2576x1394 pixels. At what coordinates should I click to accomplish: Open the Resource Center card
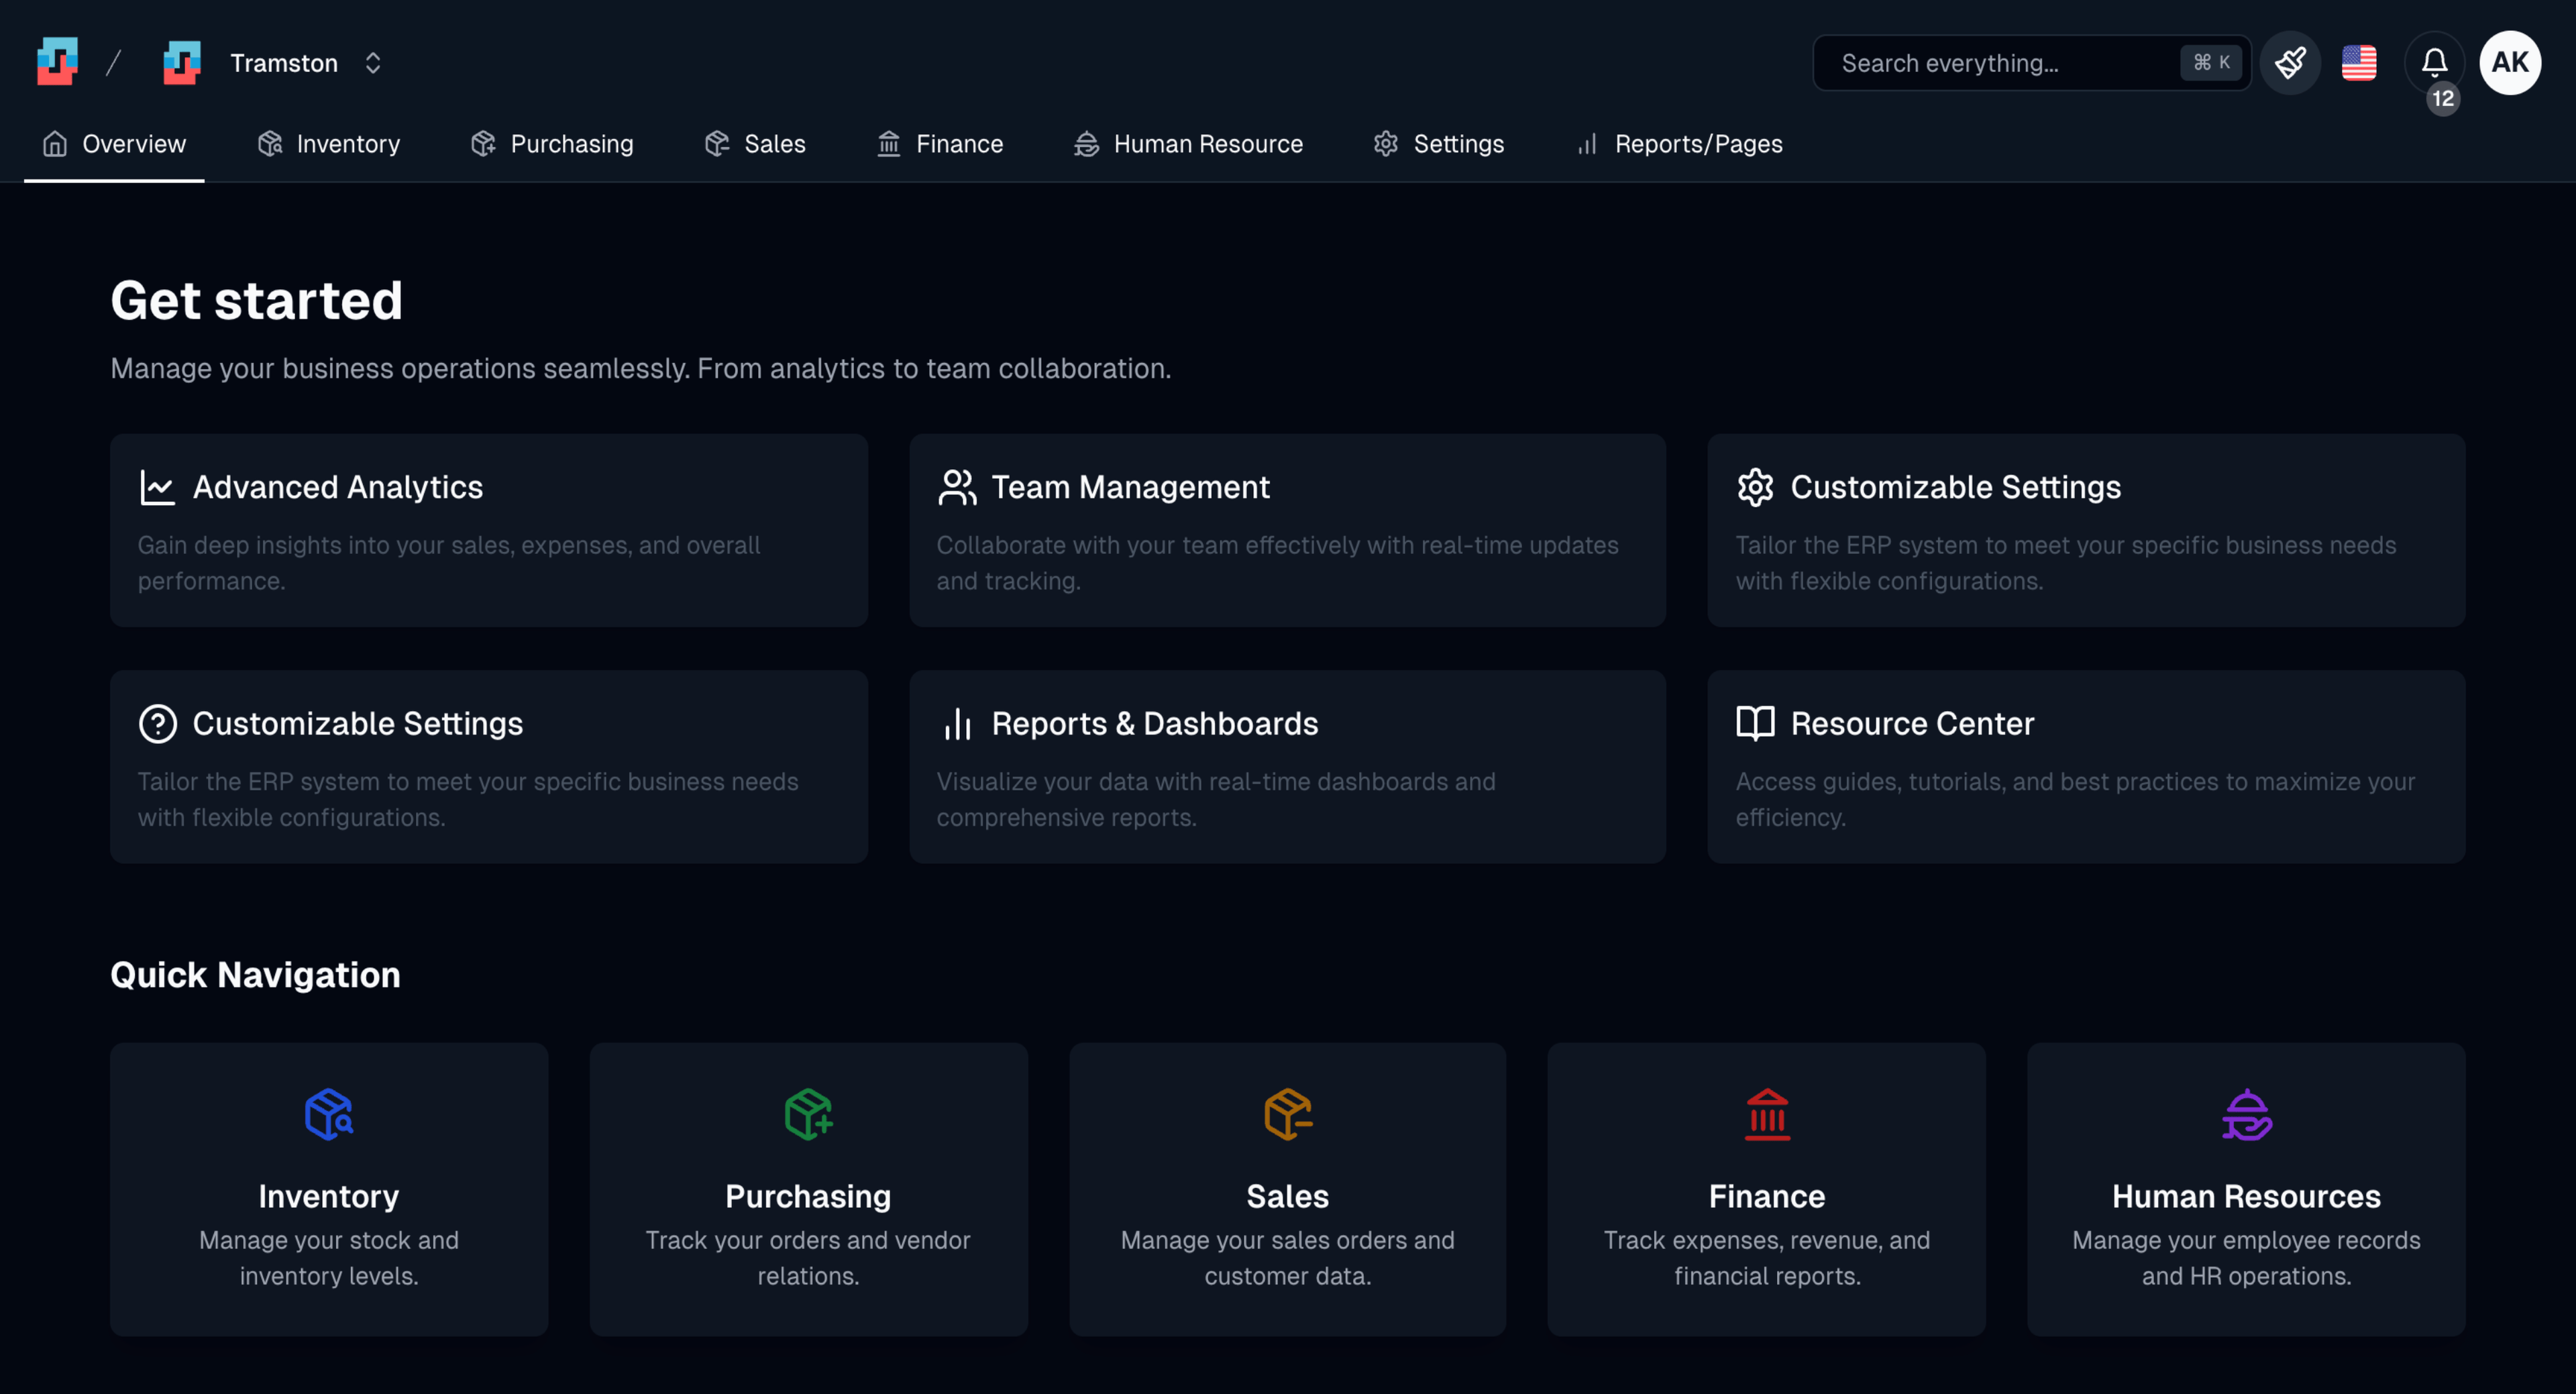click(2085, 766)
